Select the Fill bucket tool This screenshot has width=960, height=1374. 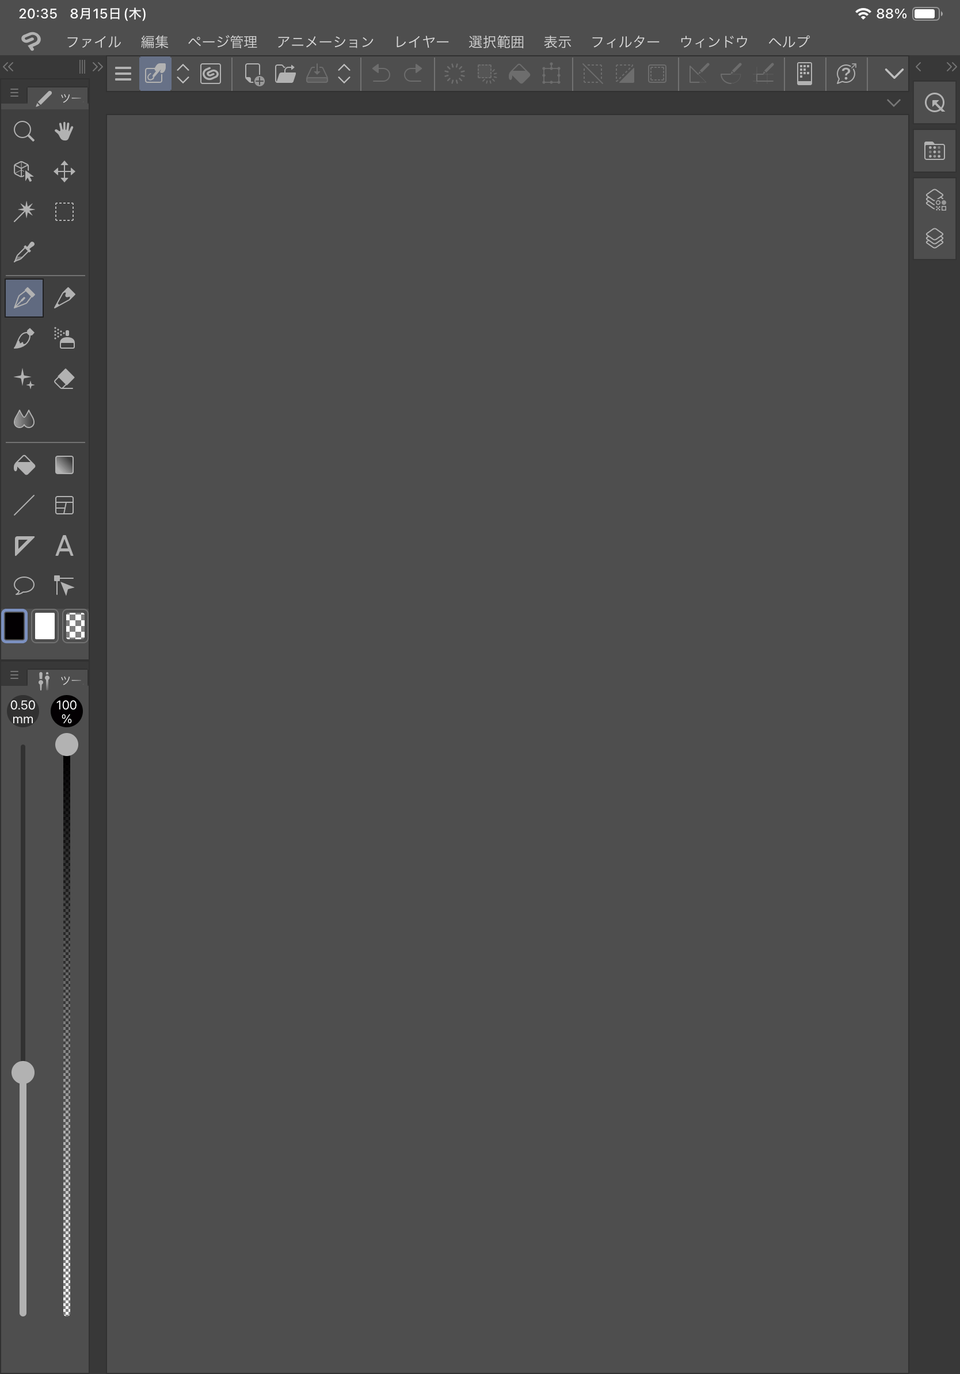point(24,464)
